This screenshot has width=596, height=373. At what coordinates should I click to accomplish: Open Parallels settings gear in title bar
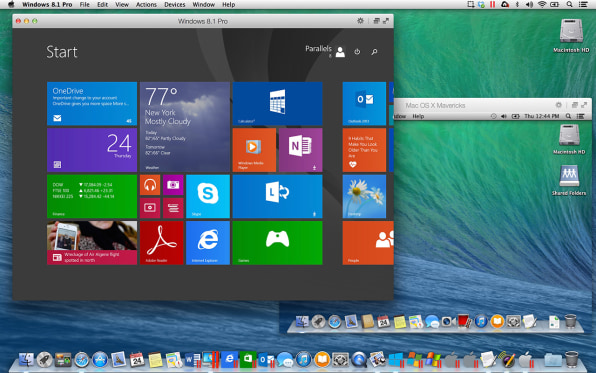tap(360, 21)
